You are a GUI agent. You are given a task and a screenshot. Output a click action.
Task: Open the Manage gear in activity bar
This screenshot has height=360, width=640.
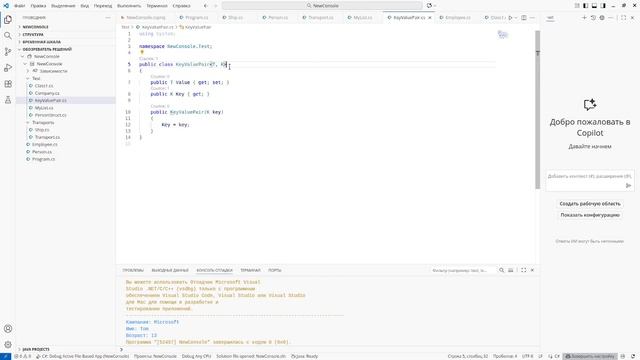pyautogui.click(x=8, y=344)
